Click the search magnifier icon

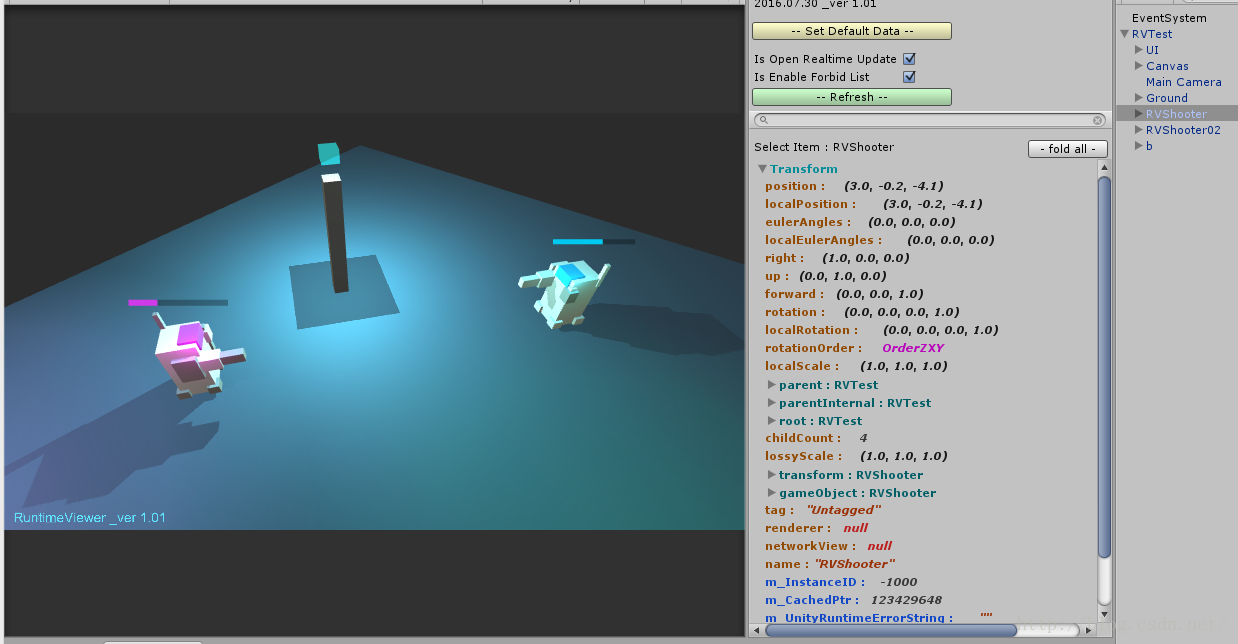763,120
